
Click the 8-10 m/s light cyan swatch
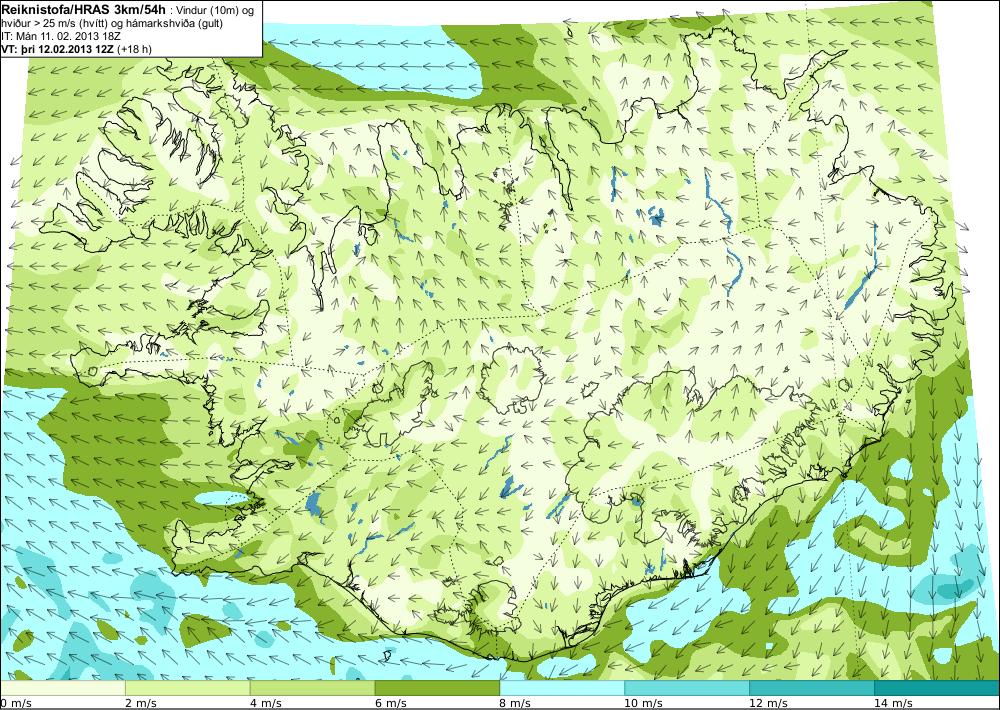point(562,688)
